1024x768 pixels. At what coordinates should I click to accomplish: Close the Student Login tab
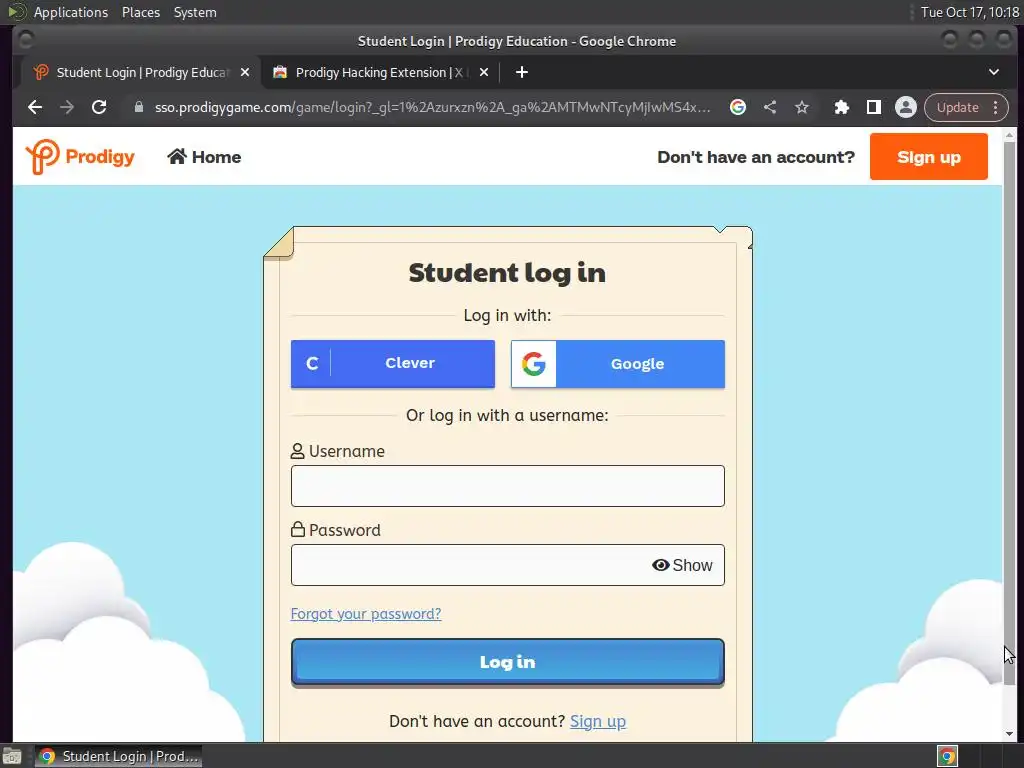(x=245, y=72)
